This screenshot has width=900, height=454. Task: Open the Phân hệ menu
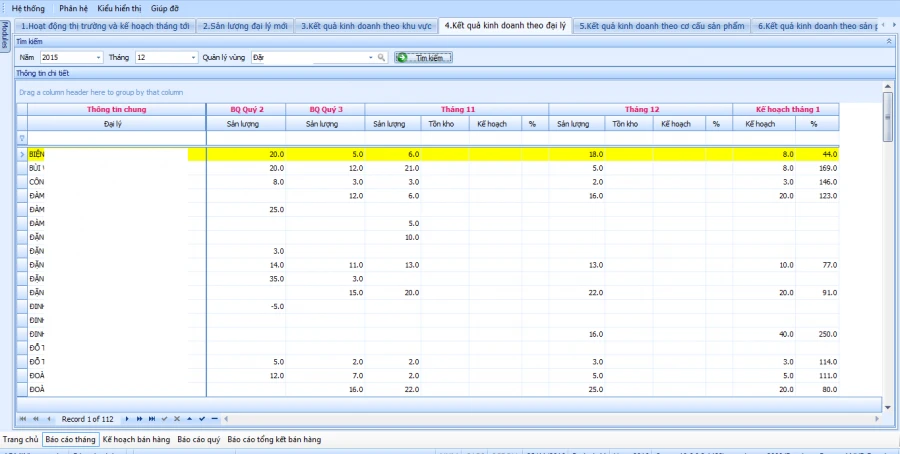73,9
